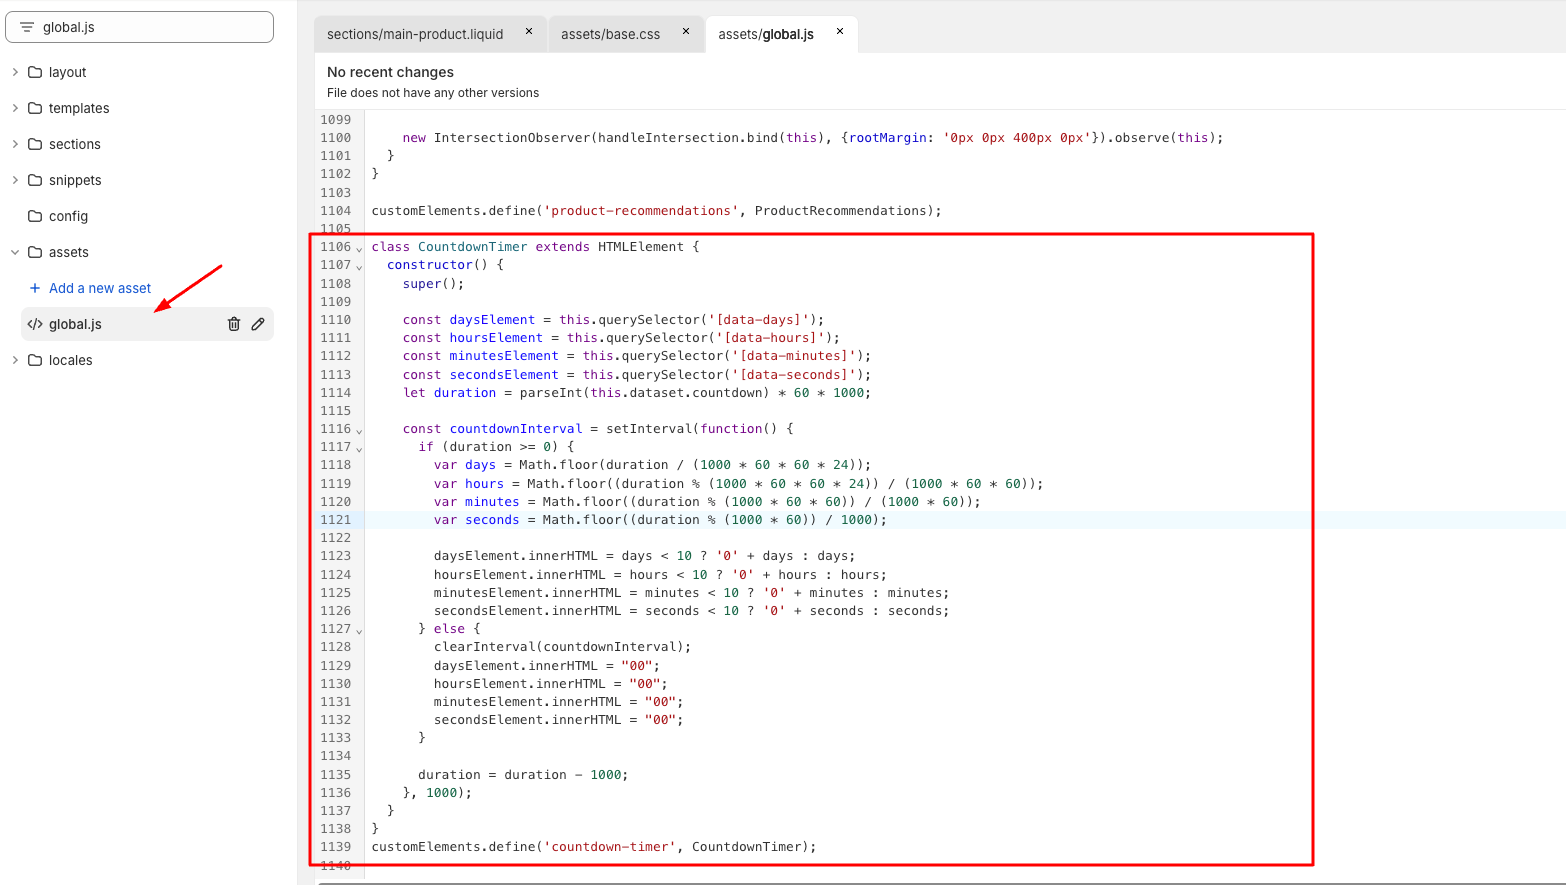Click the assets folder icon
The width and height of the screenshot is (1566, 885).
(x=35, y=252)
